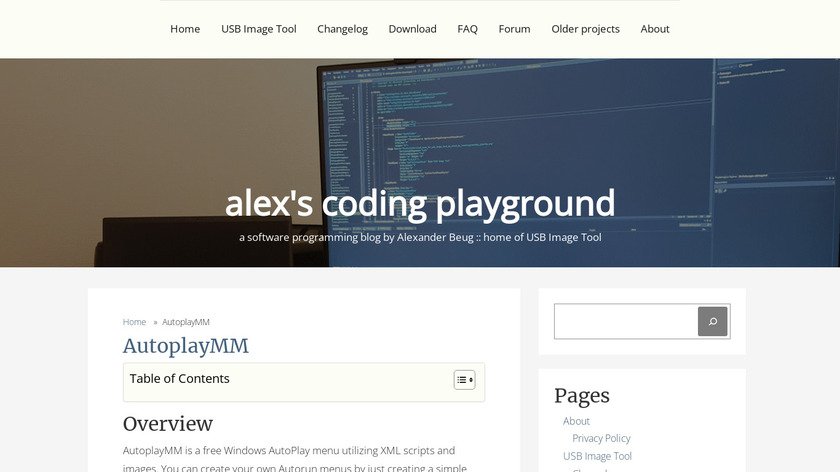The height and width of the screenshot is (472, 840).
Task: Open the About link under Pages
Action: tap(576, 421)
